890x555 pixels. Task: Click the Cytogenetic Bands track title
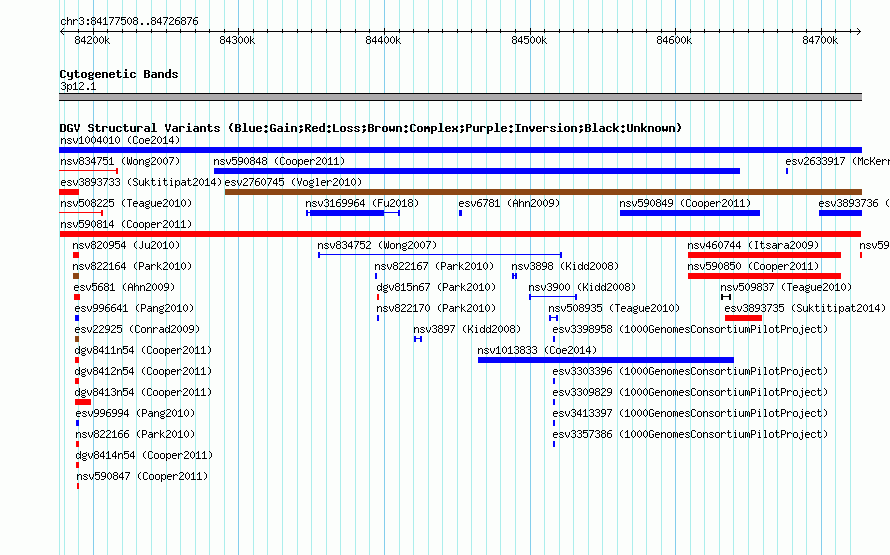pyautogui.click(x=119, y=74)
